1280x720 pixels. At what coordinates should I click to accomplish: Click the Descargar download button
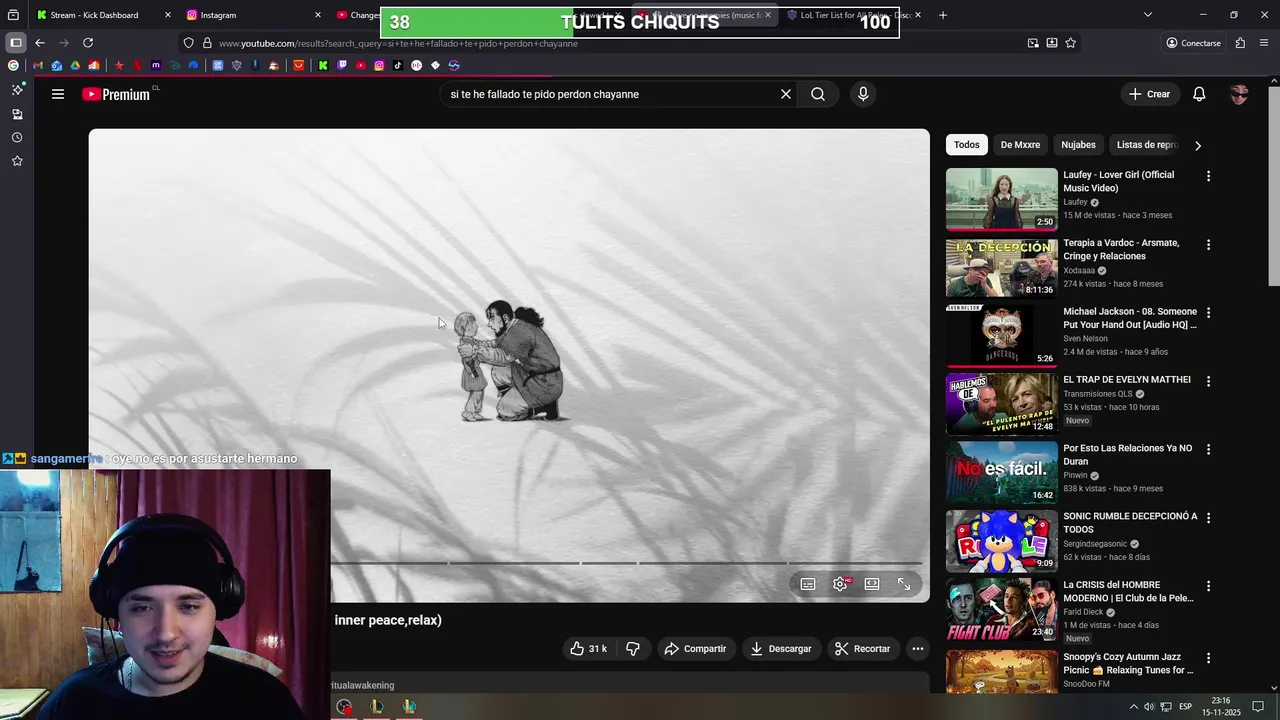coord(780,649)
